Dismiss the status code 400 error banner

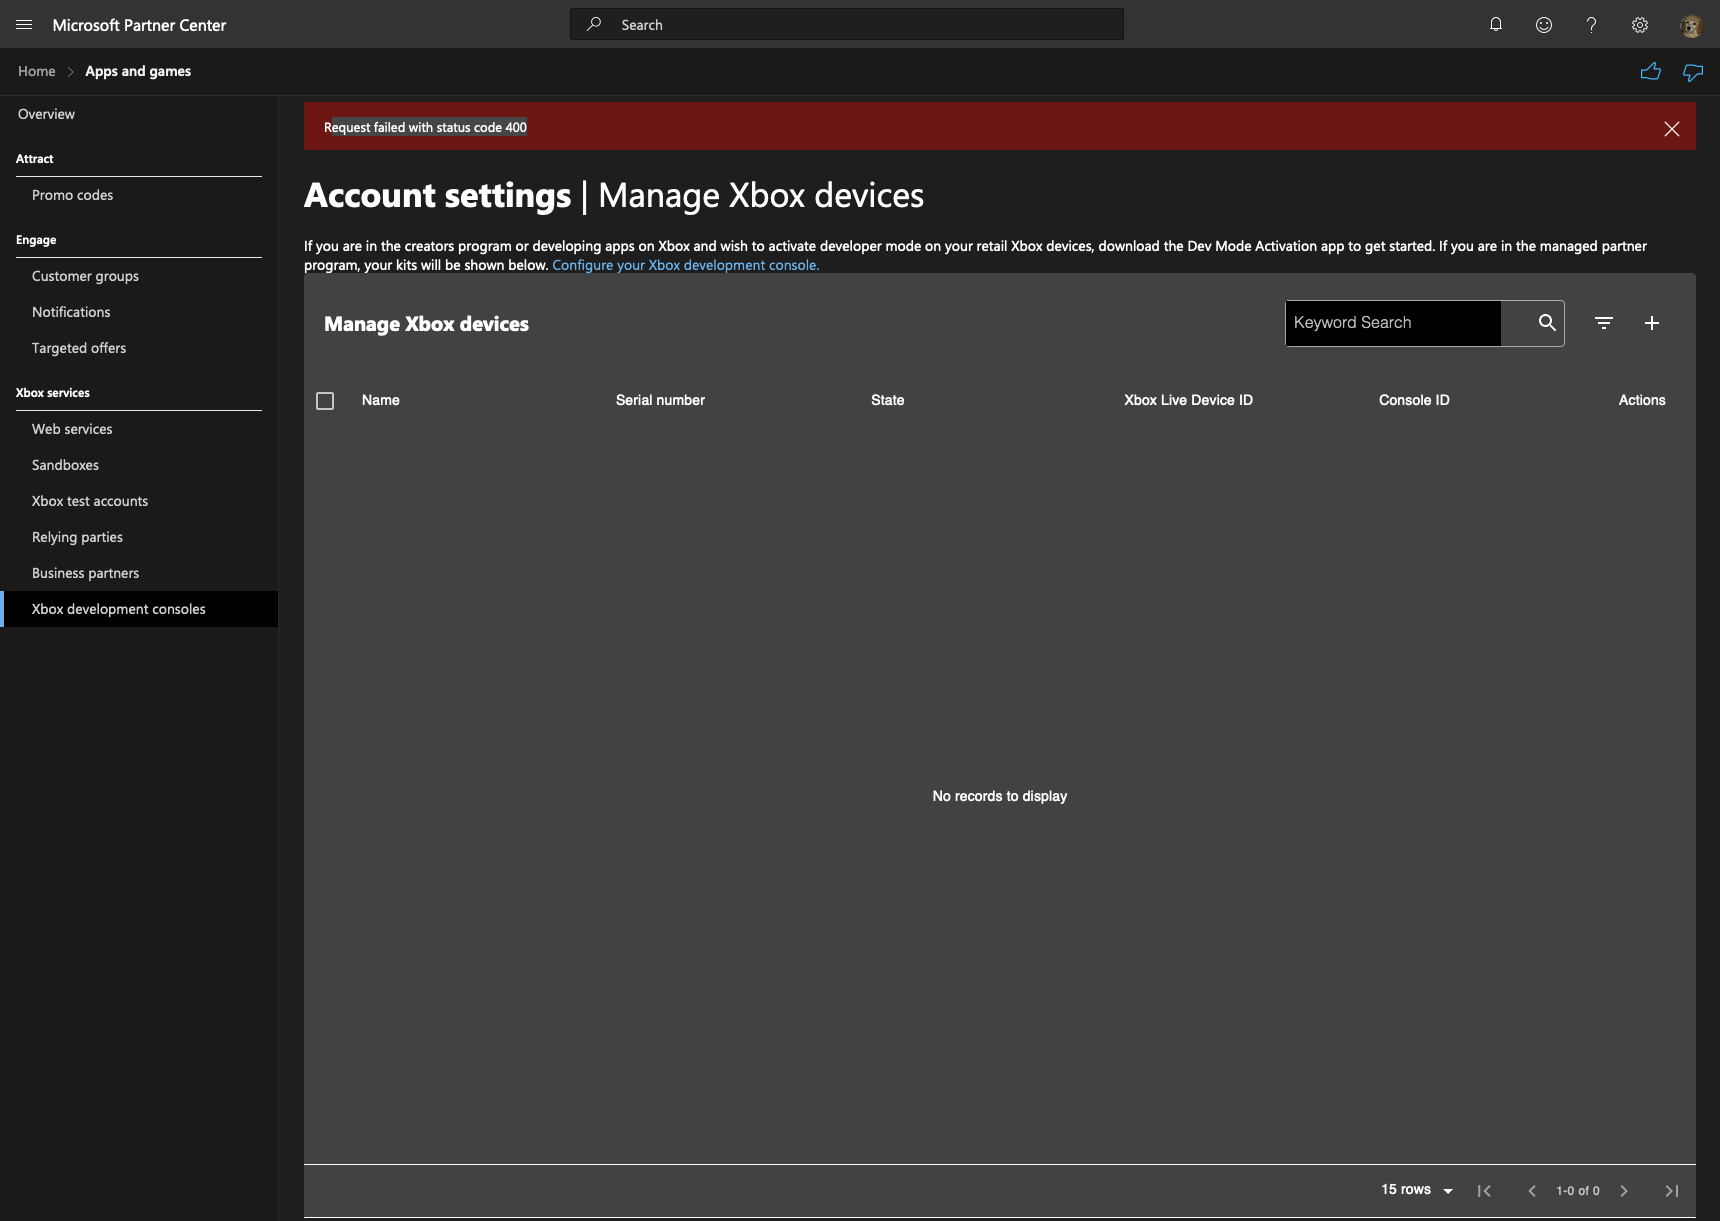(x=1672, y=129)
